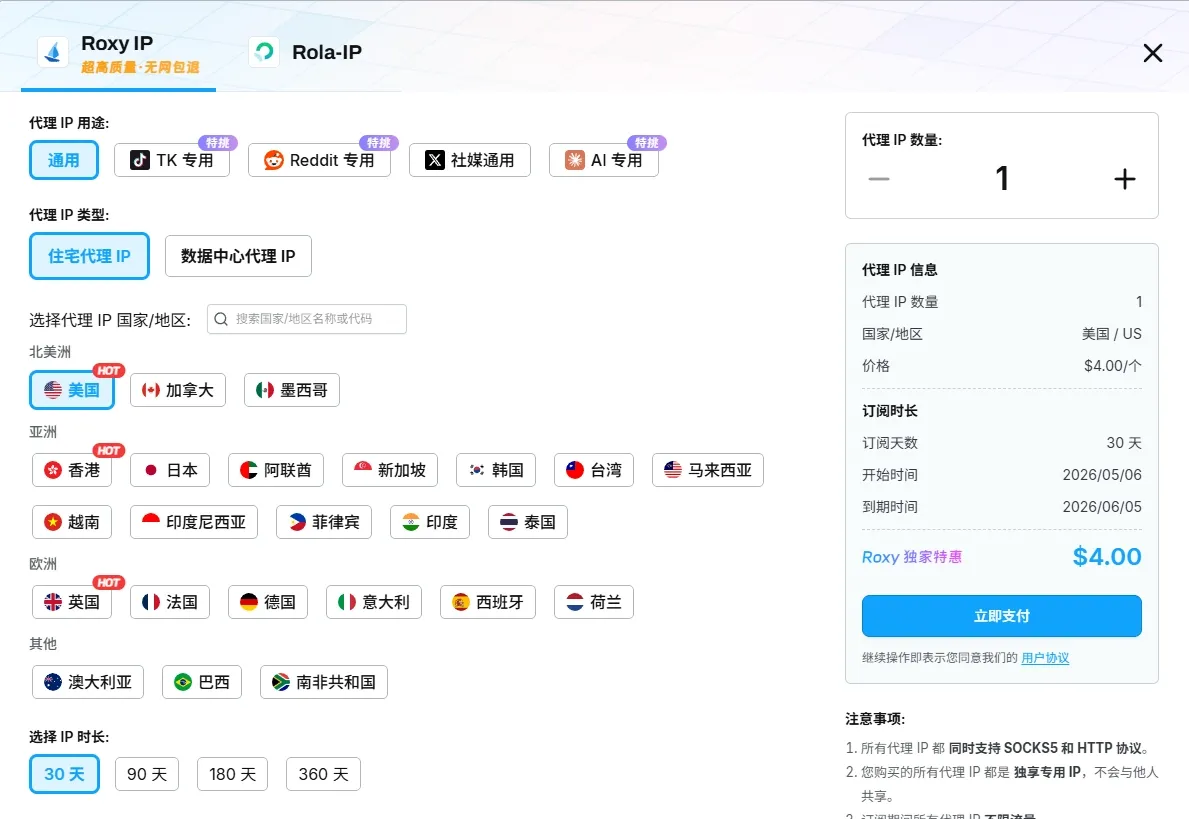Select 墨西哥 country flag option

coord(292,390)
